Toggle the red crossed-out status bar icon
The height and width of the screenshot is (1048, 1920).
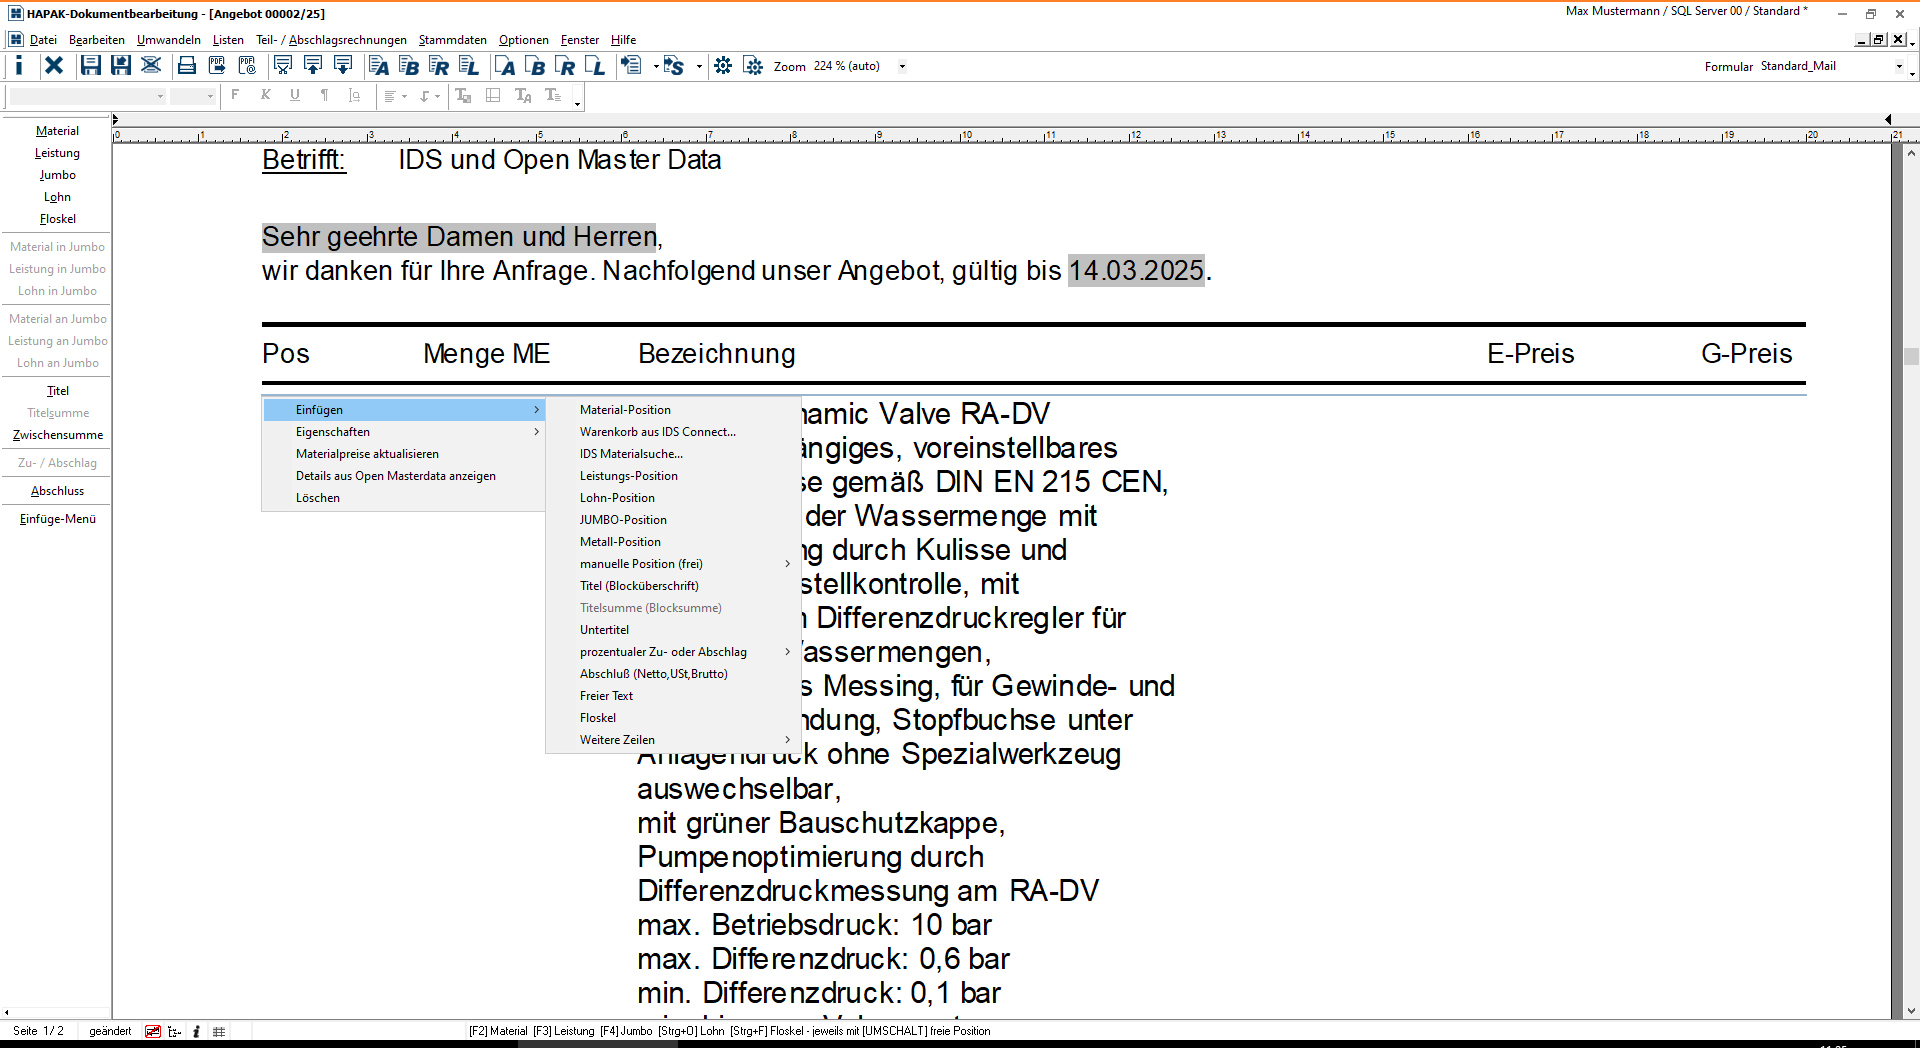click(x=153, y=1031)
